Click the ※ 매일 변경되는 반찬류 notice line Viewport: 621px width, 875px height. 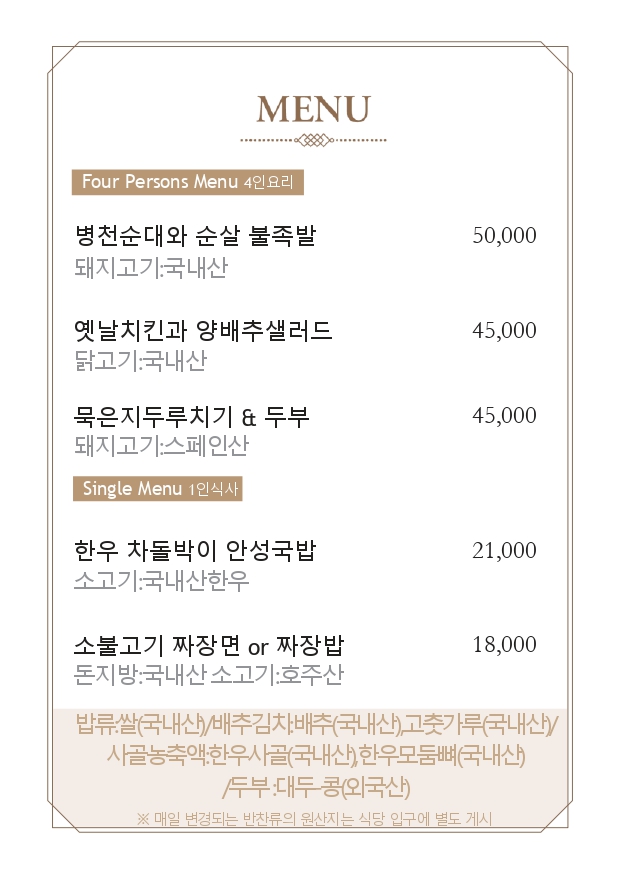(313, 820)
